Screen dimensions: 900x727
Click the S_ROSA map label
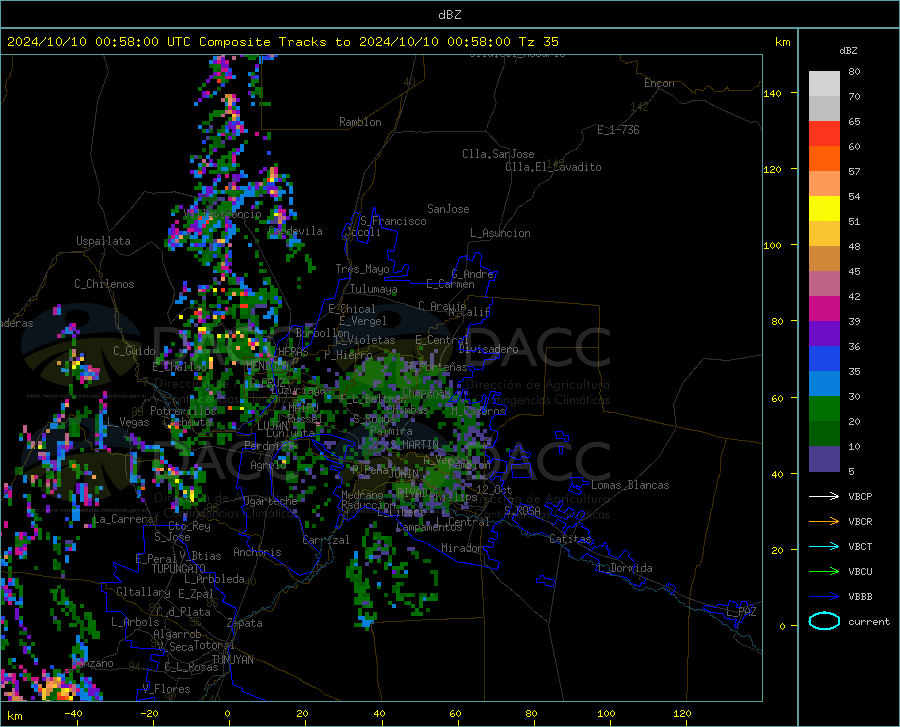click(x=522, y=510)
